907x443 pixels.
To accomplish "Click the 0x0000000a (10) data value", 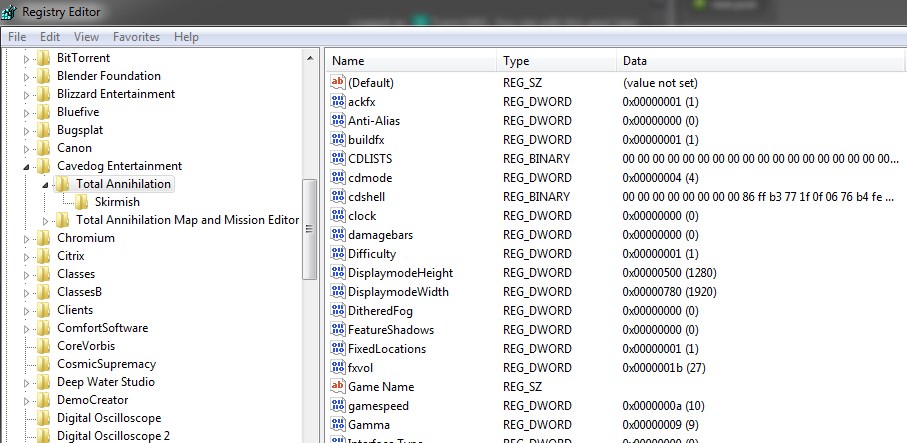I will tap(663, 405).
